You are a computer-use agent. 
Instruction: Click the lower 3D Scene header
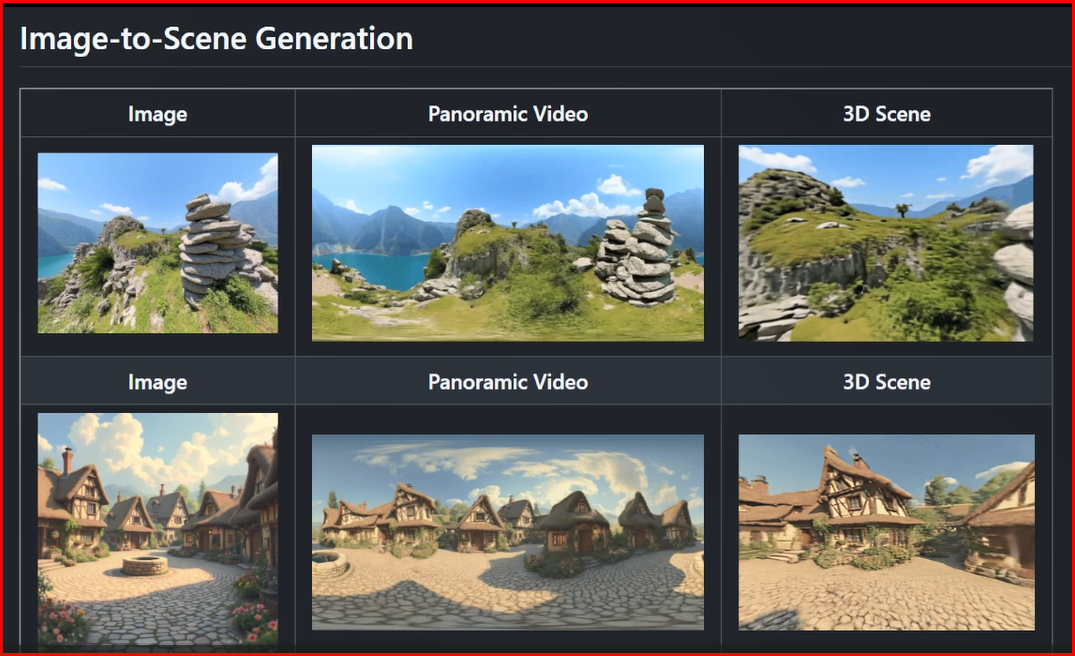886,382
